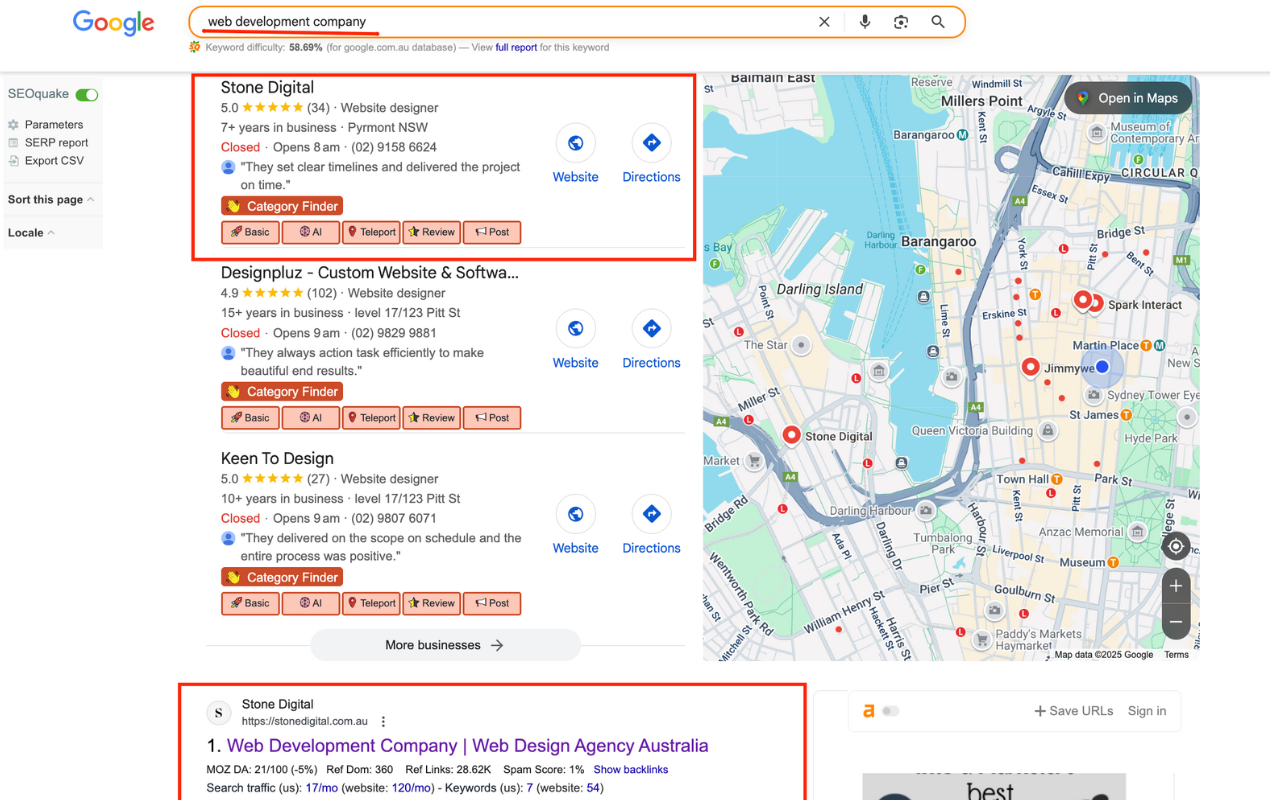
Task: Click inside the search query field
Action: 505,22
